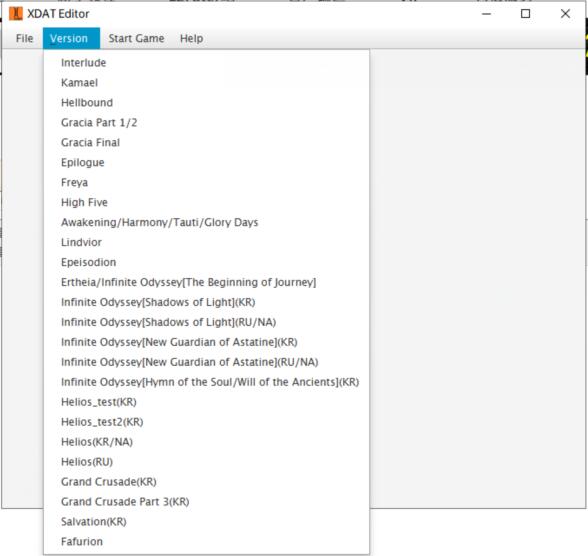This screenshot has height=556, width=588.
Task: Pick Grand Crusade Part 3(KR) version
Action: coord(206,502)
